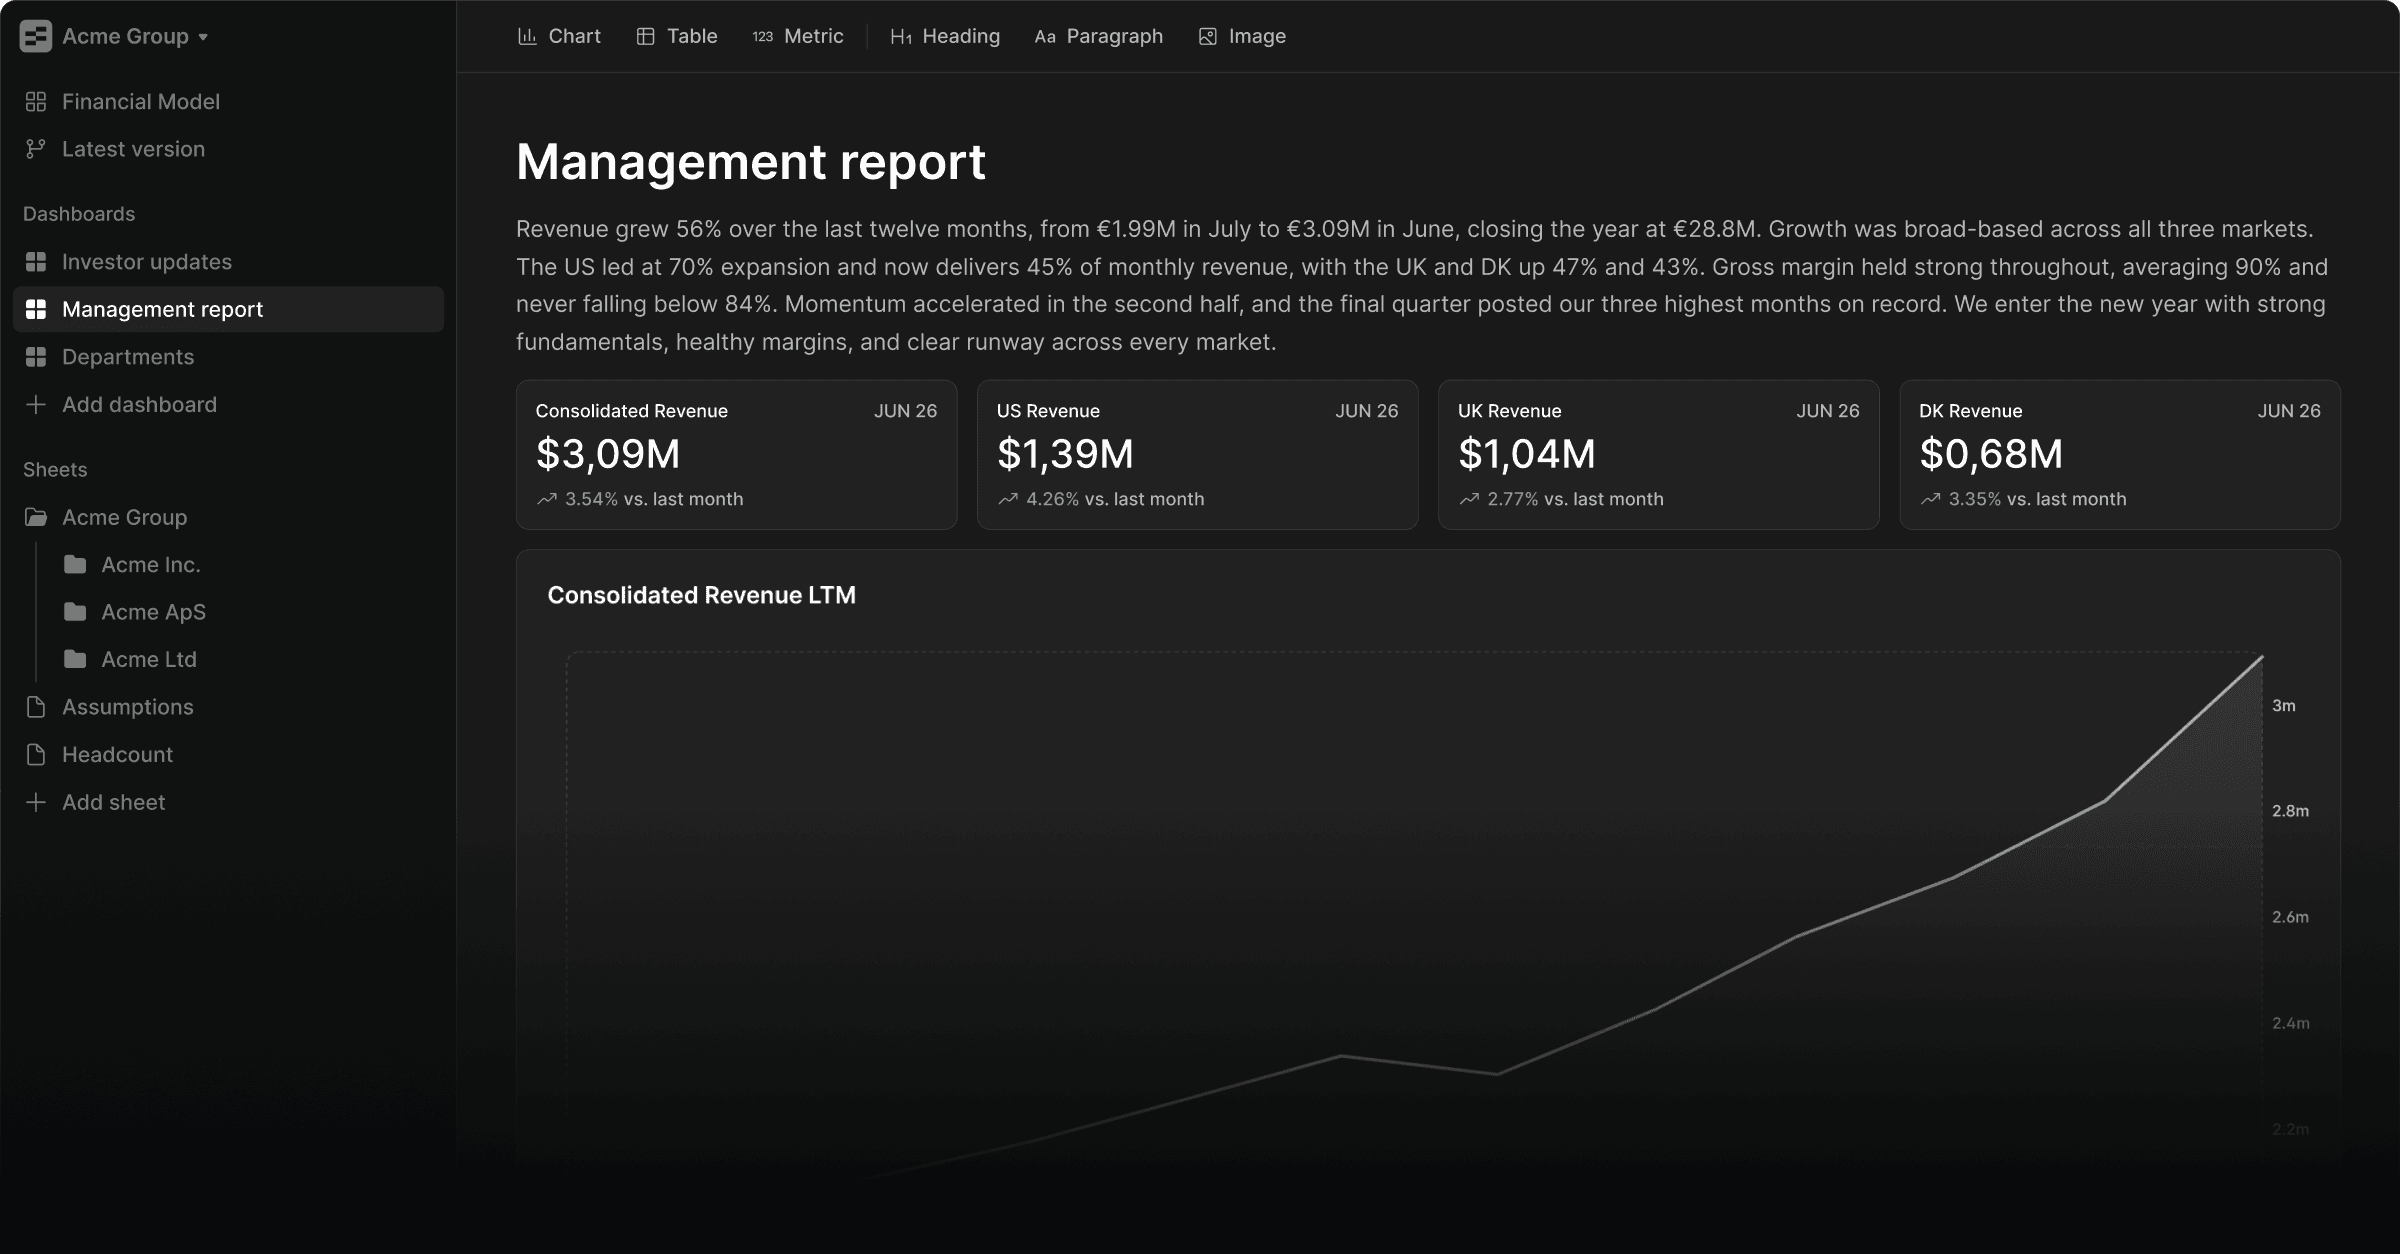This screenshot has height=1254, width=2400.
Task: Click the Management report page title
Action: (x=751, y=161)
